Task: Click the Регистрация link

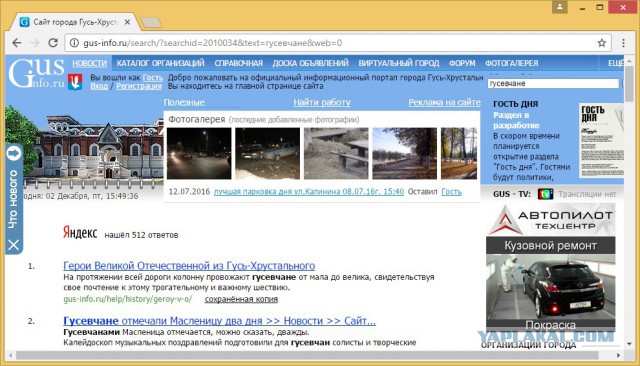Action: [x=139, y=86]
